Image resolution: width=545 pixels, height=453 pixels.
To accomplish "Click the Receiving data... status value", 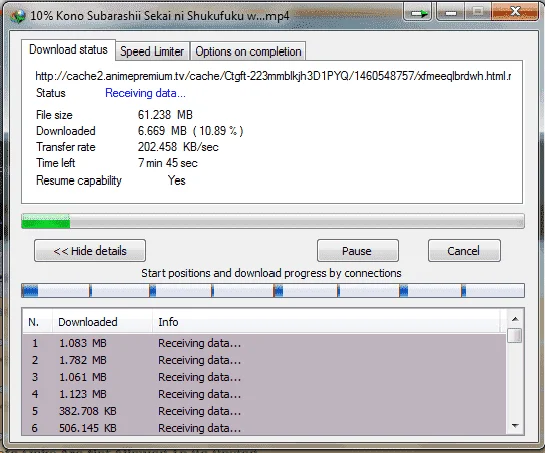I will [145, 93].
